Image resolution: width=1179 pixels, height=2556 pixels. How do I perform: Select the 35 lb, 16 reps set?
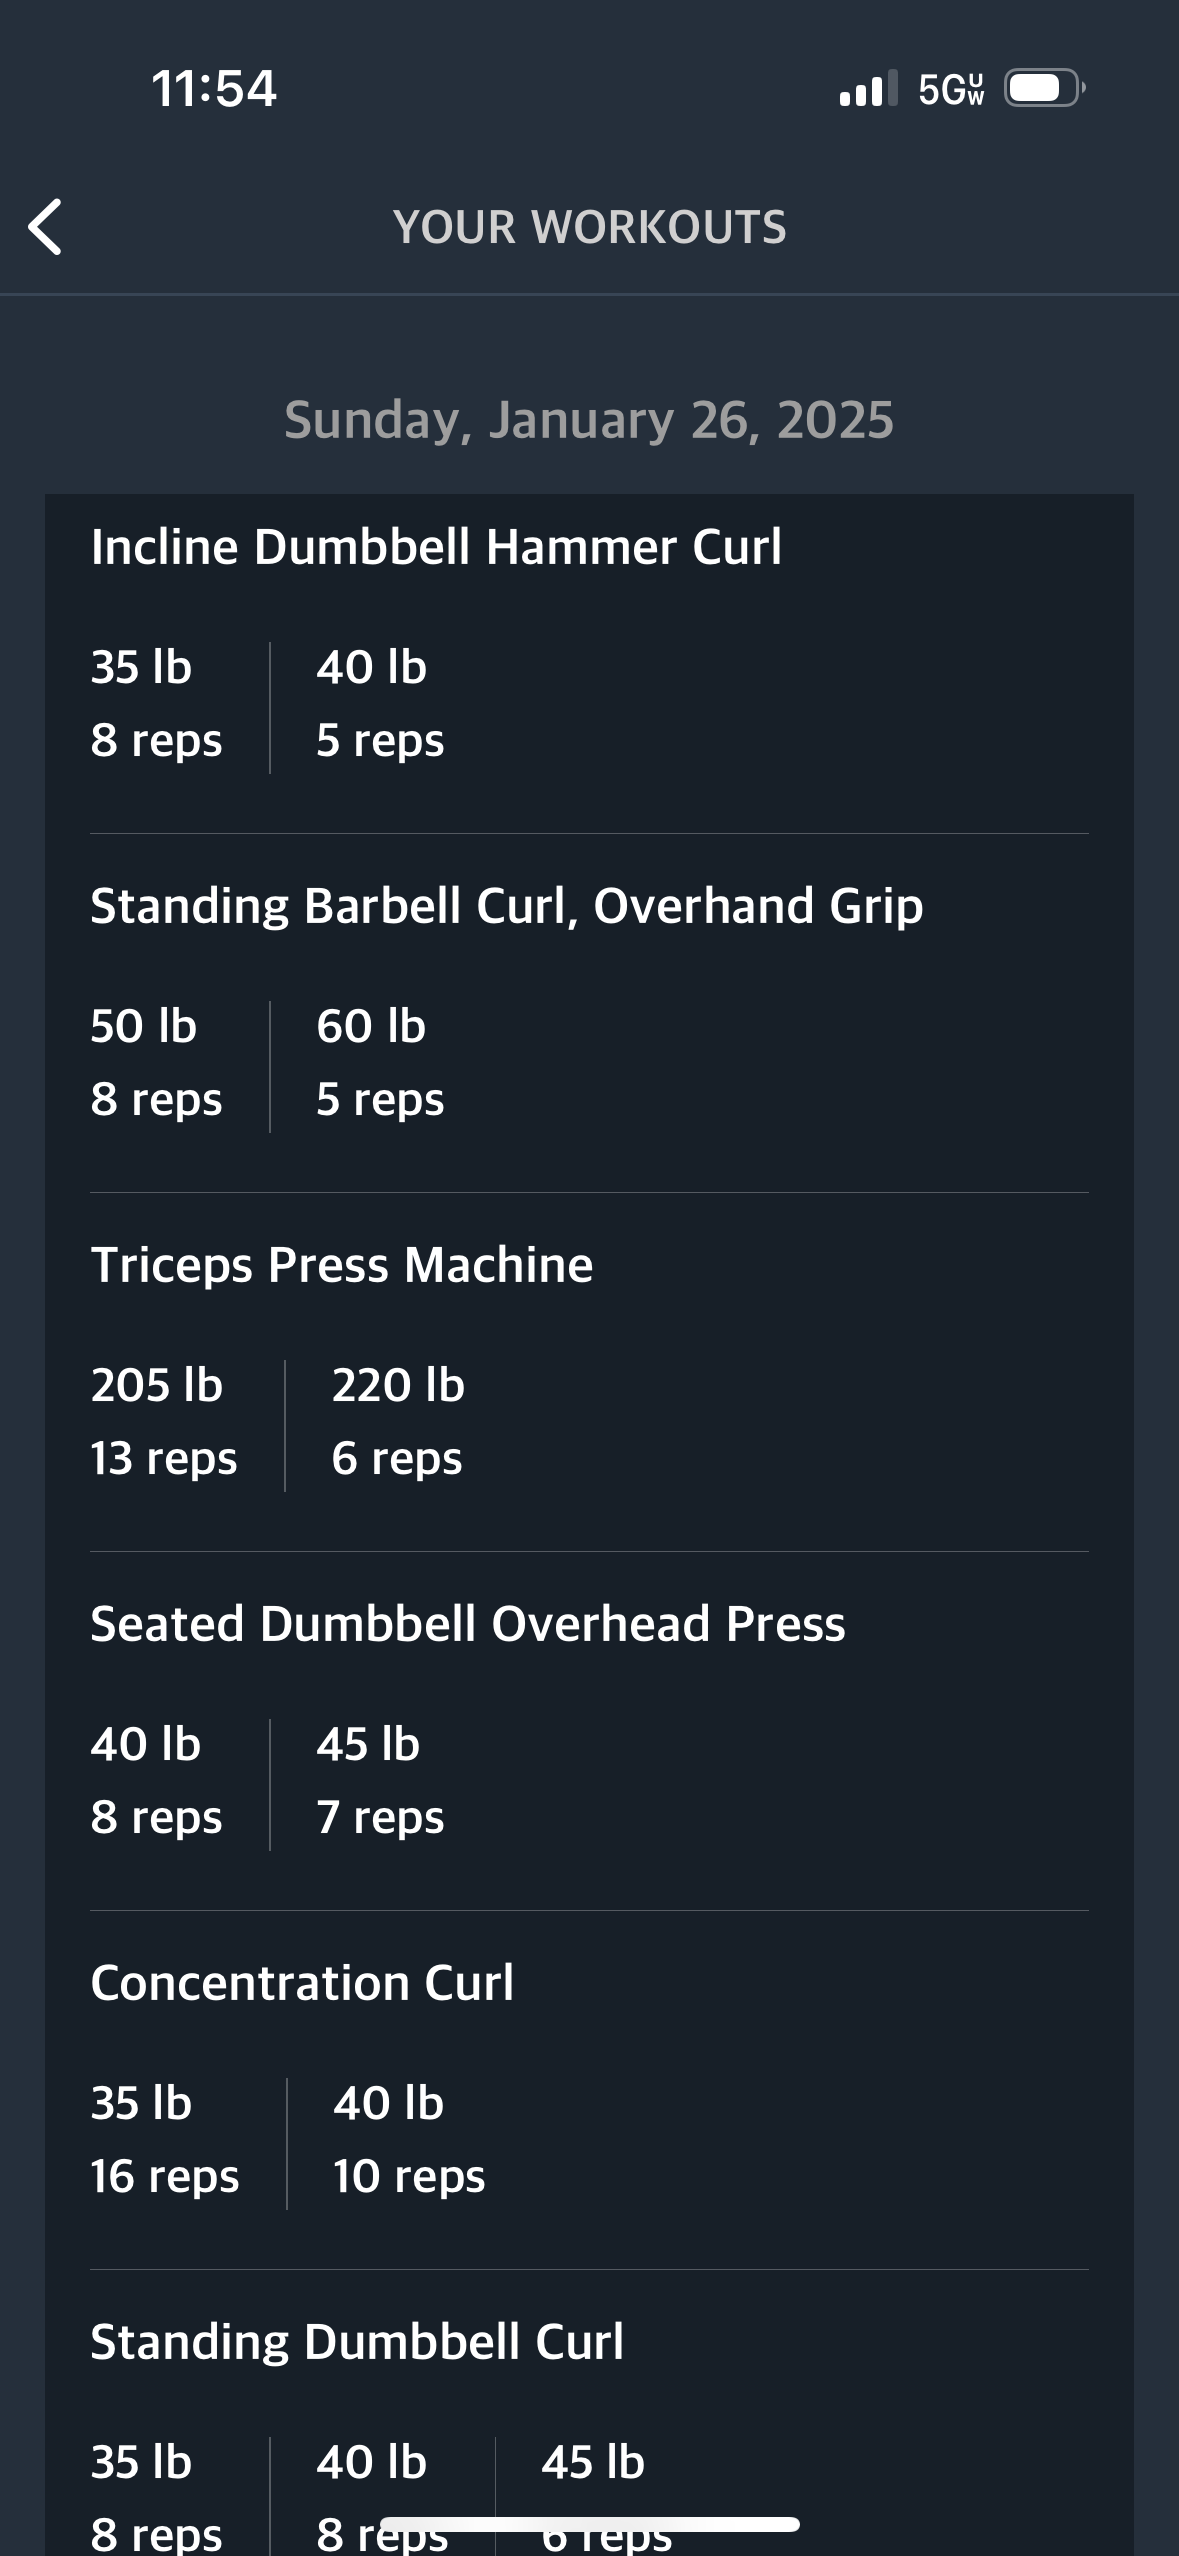click(x=165, y=2140)
